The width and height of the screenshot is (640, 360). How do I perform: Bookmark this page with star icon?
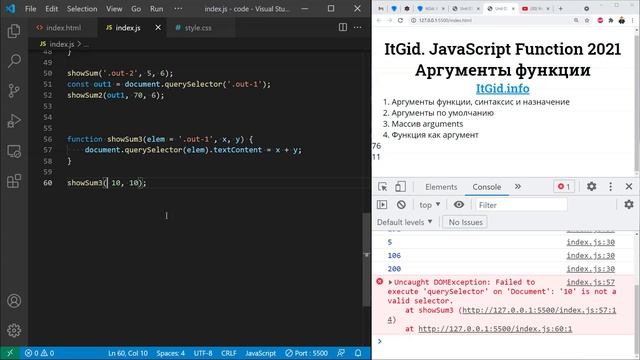click(587, 20)
